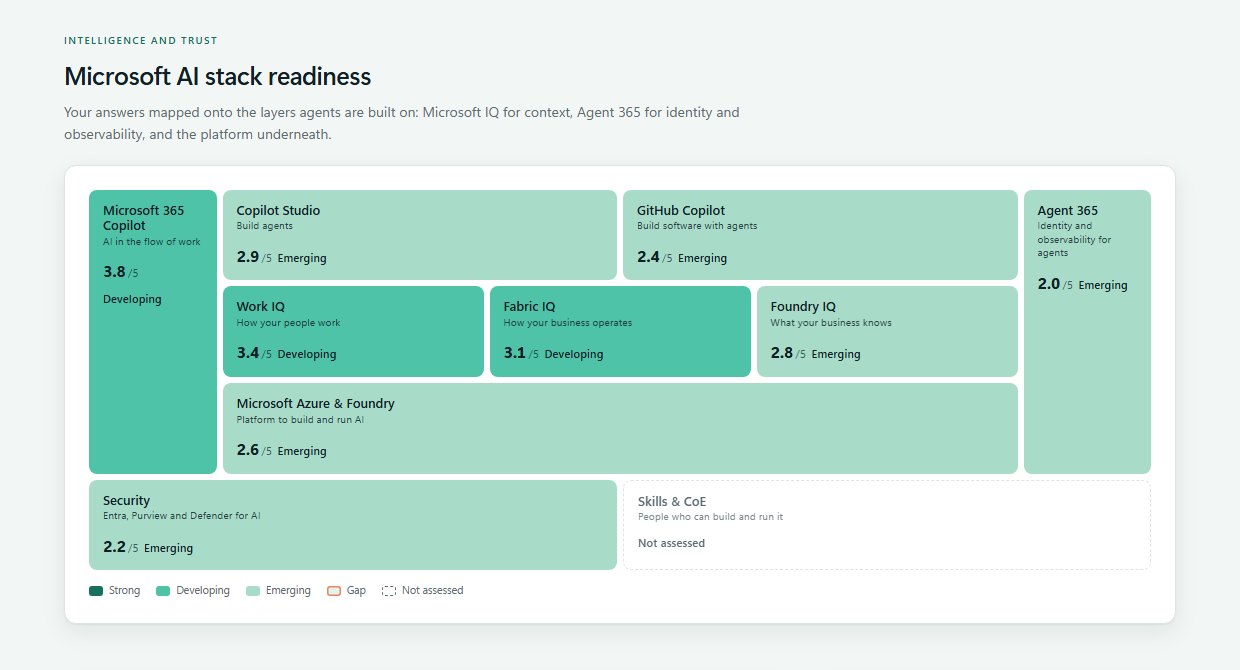Click the Gap legend outline swatch
Image resolution: width=1240 pixels, height=670 pixels.
pos(334,591)
